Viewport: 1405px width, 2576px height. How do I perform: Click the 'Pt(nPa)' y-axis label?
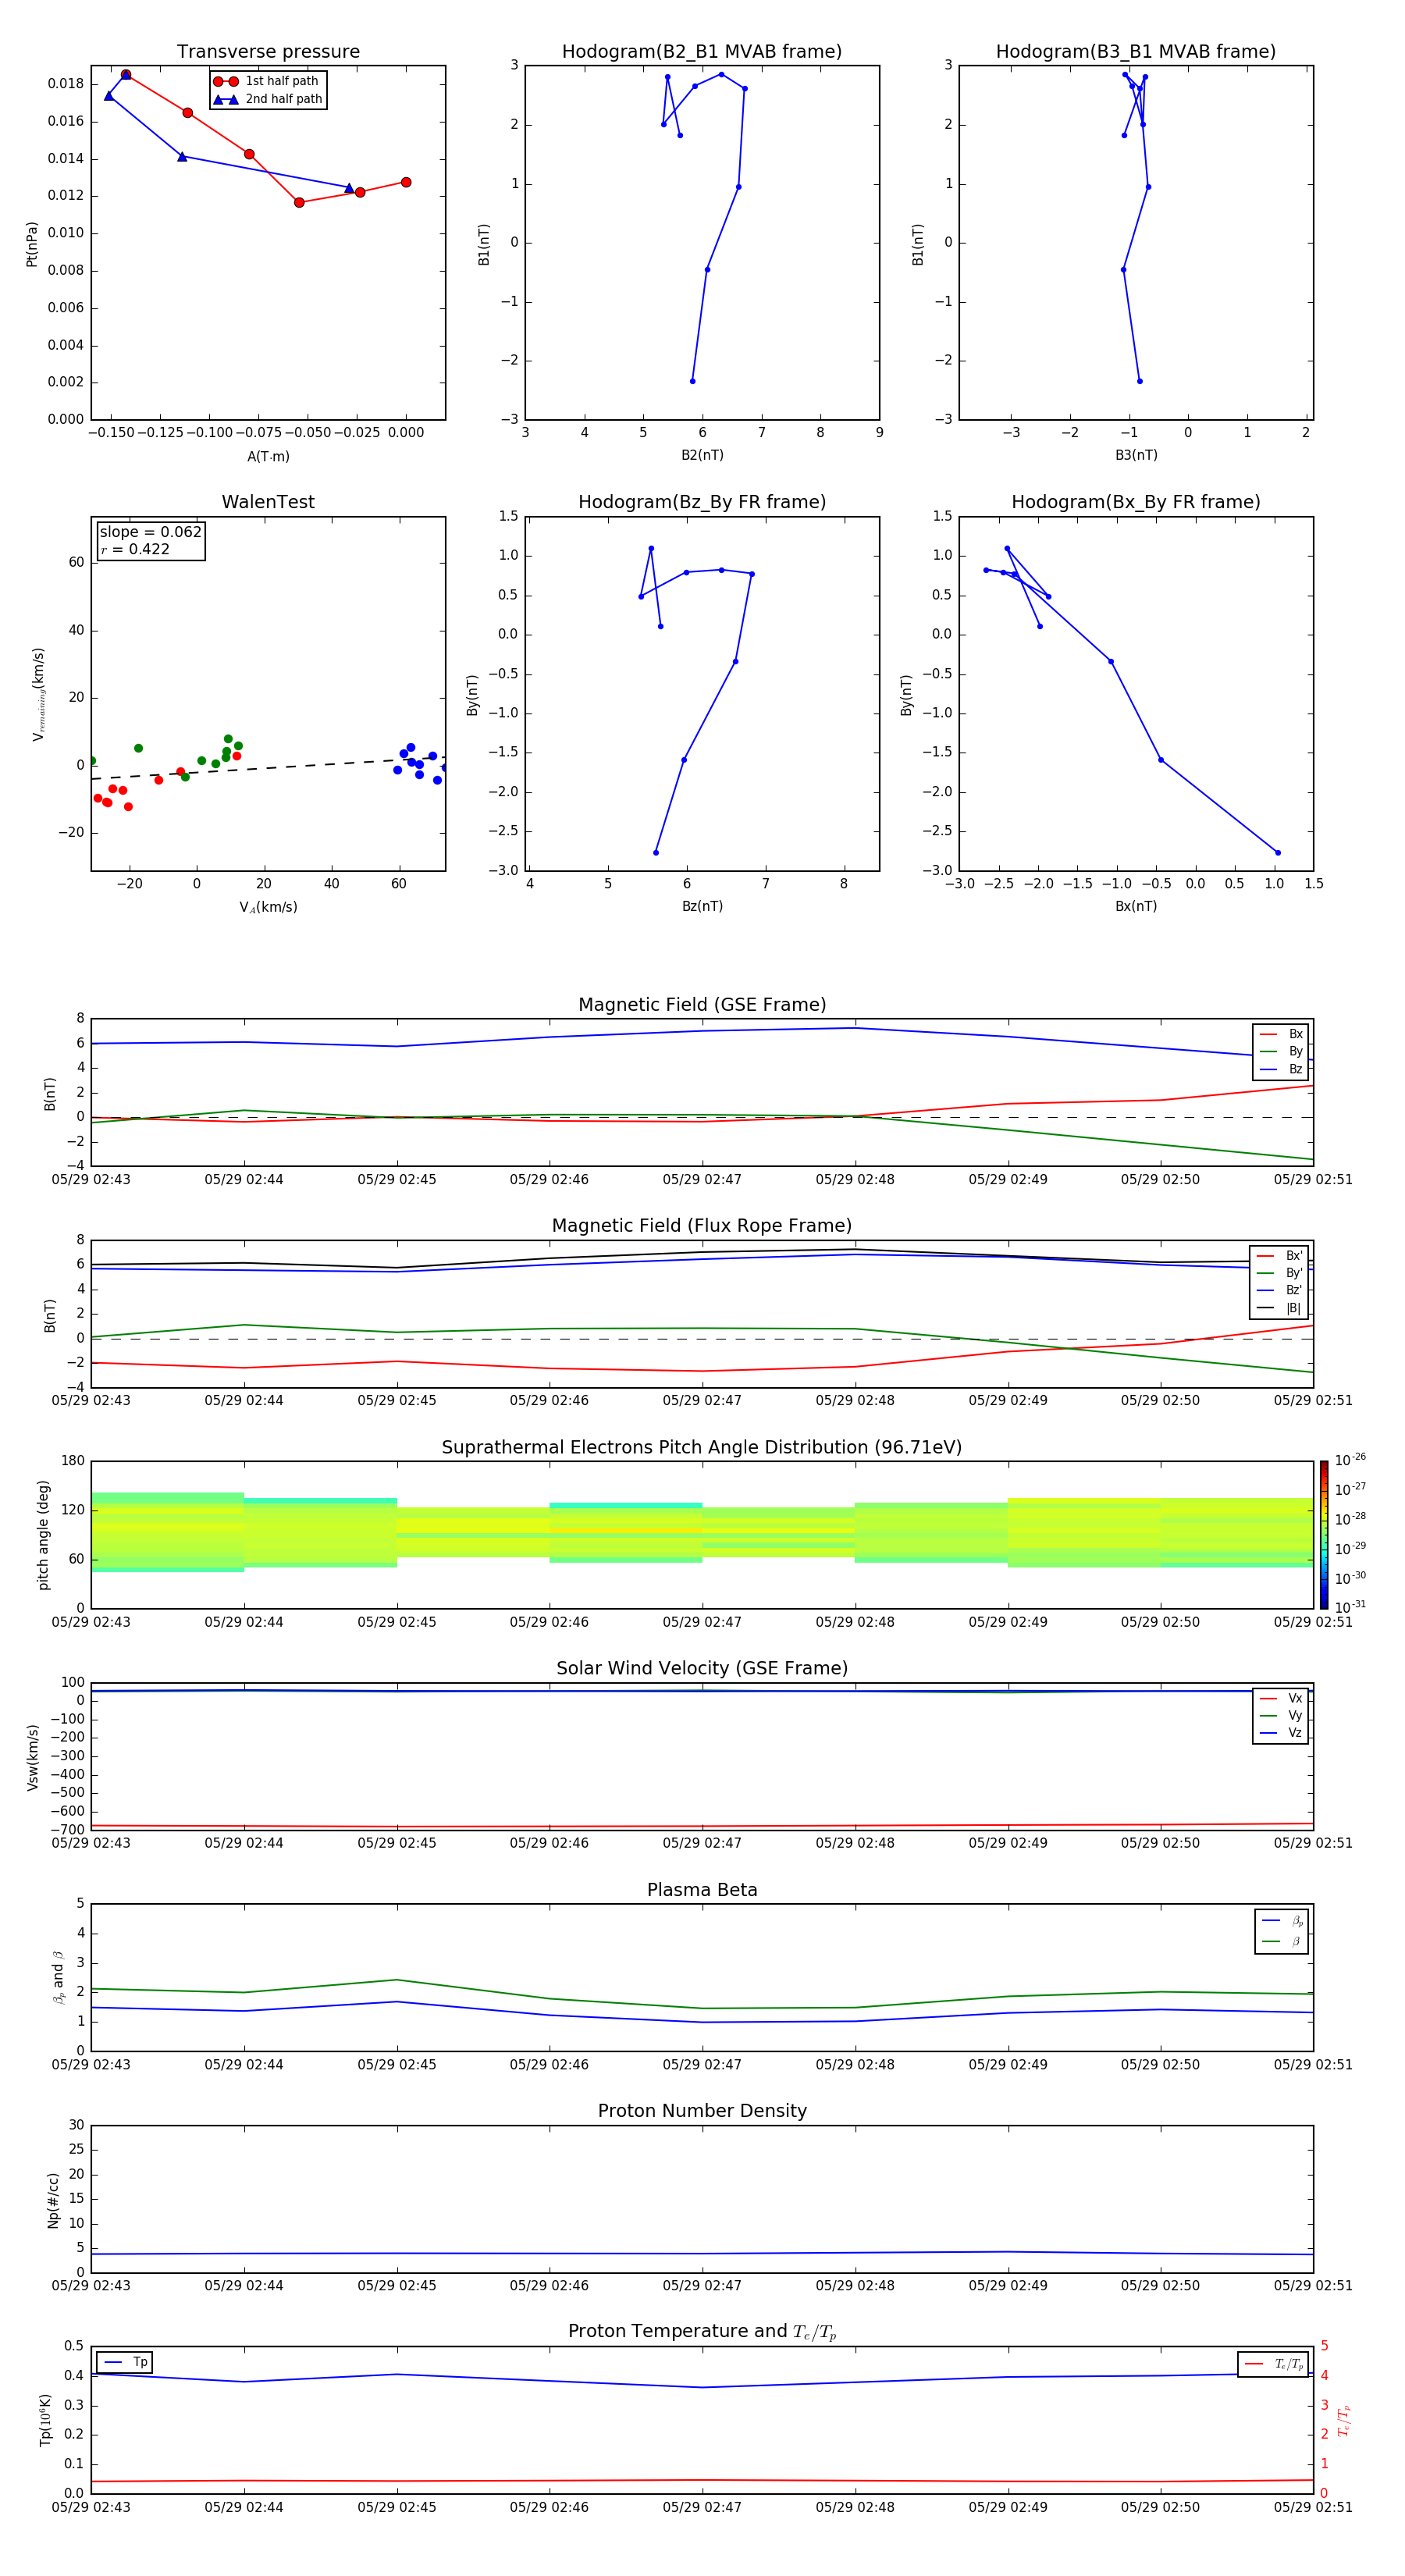click(31, 243)
